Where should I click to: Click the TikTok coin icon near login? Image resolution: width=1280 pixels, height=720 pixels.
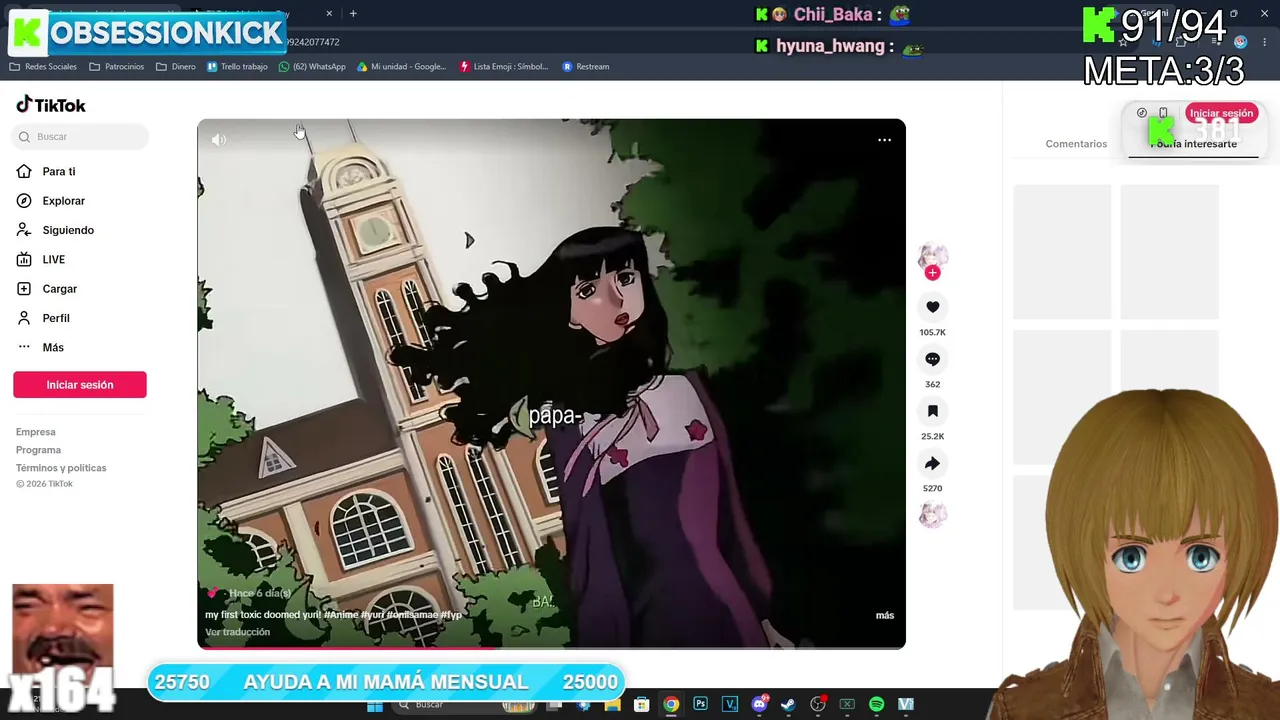(x=1142, y=113)
